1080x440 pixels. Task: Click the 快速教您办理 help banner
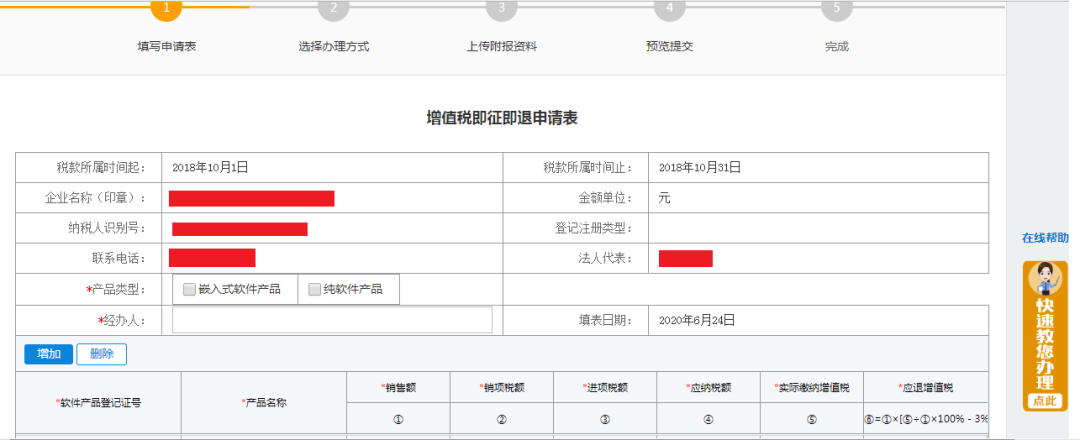(x=1045, y=345)
